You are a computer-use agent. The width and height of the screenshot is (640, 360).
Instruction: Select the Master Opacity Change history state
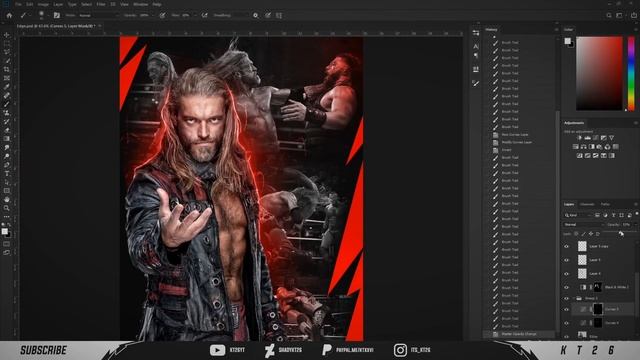(520, 334)
